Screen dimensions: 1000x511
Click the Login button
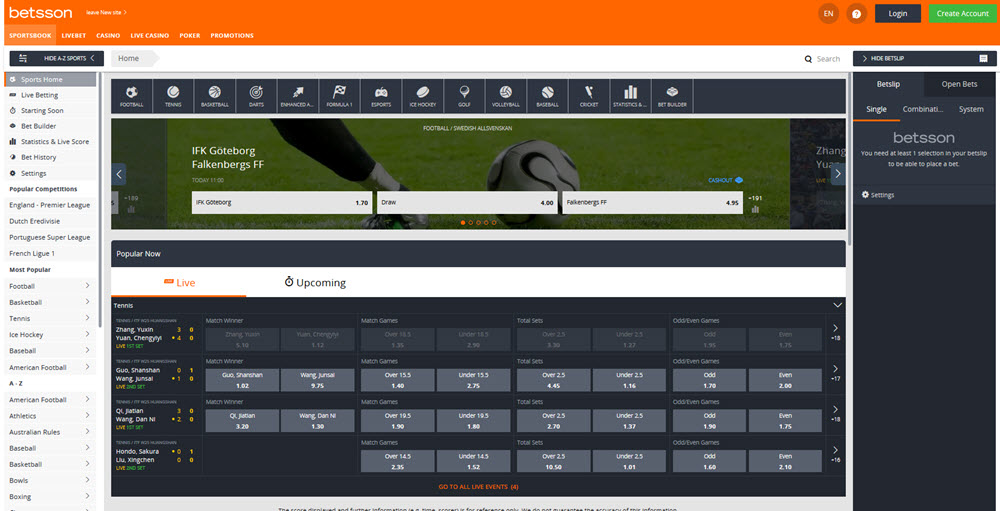point(897,13)
